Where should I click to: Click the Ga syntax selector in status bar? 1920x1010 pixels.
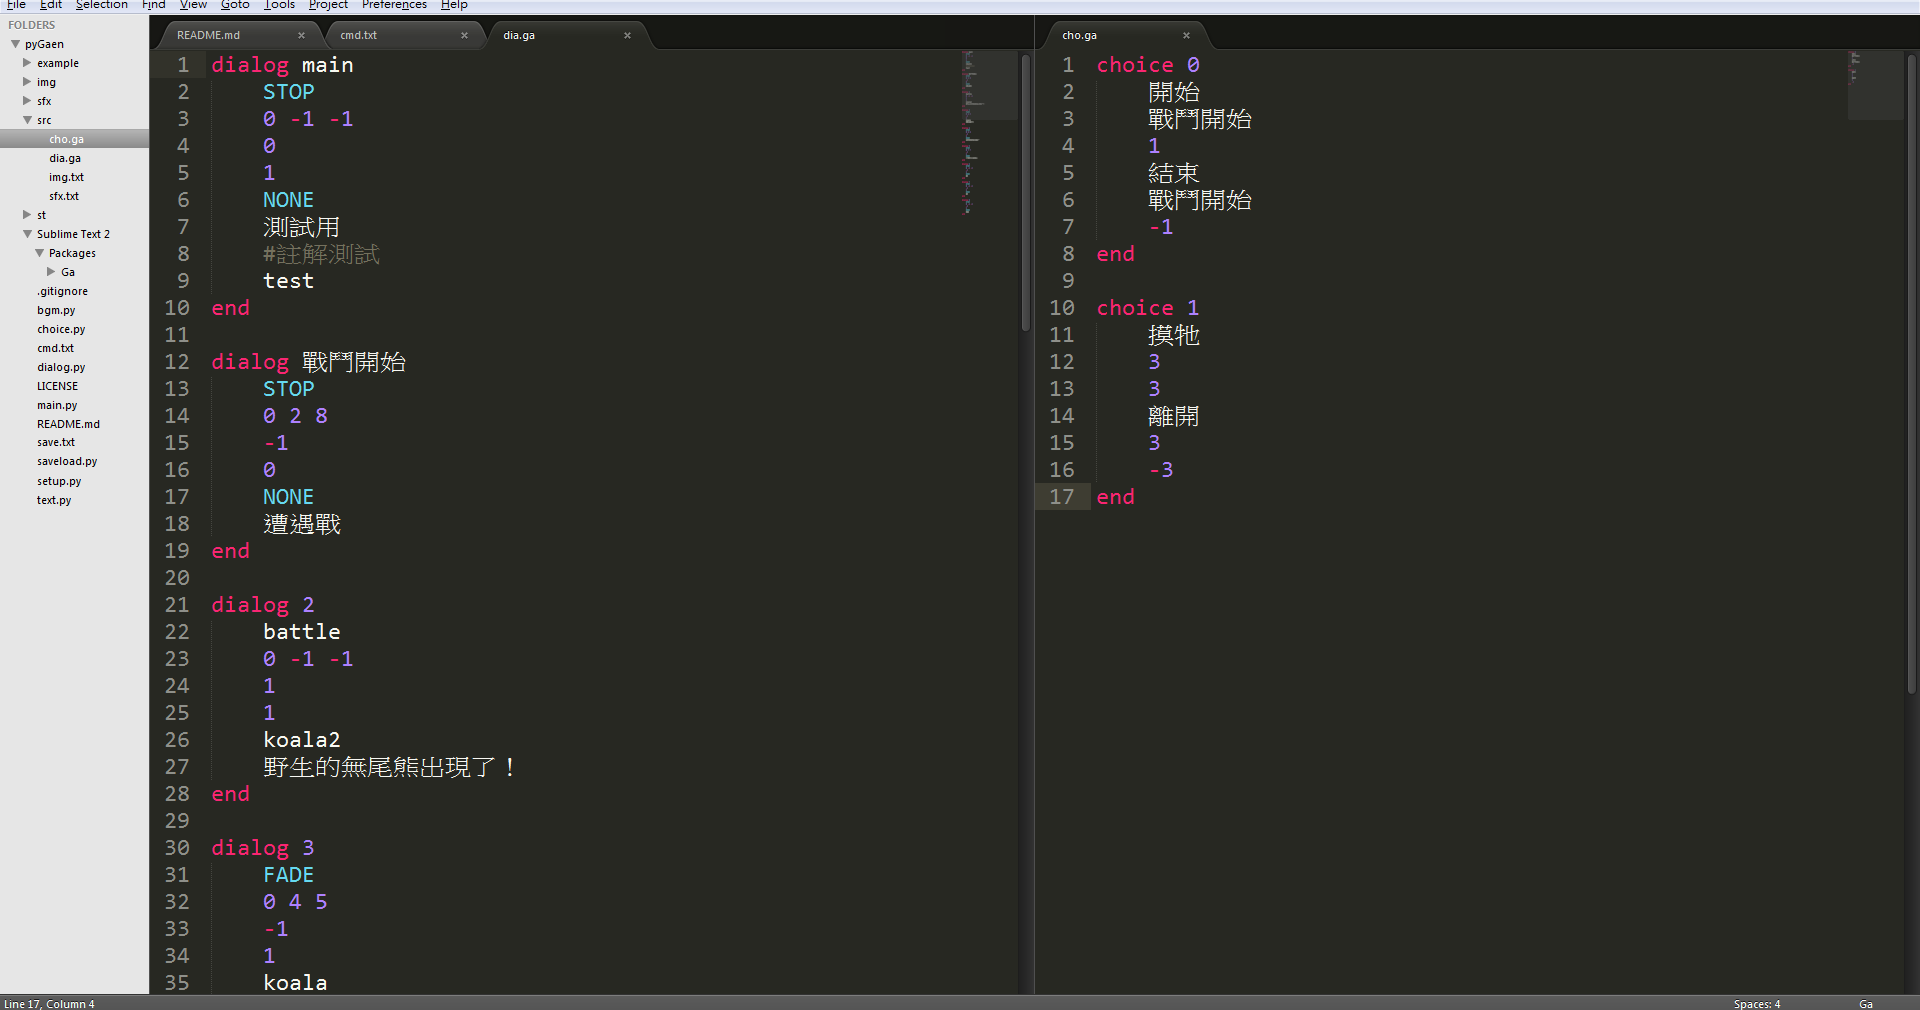(x=1866, y=1003)
